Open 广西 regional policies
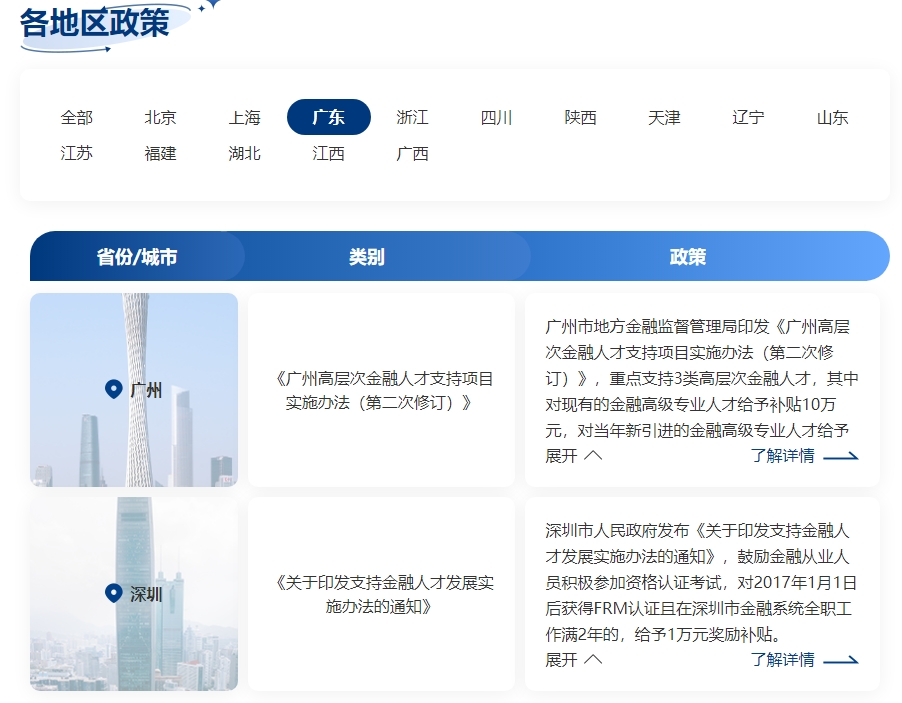Screen dimensions: 902x703 413,154
